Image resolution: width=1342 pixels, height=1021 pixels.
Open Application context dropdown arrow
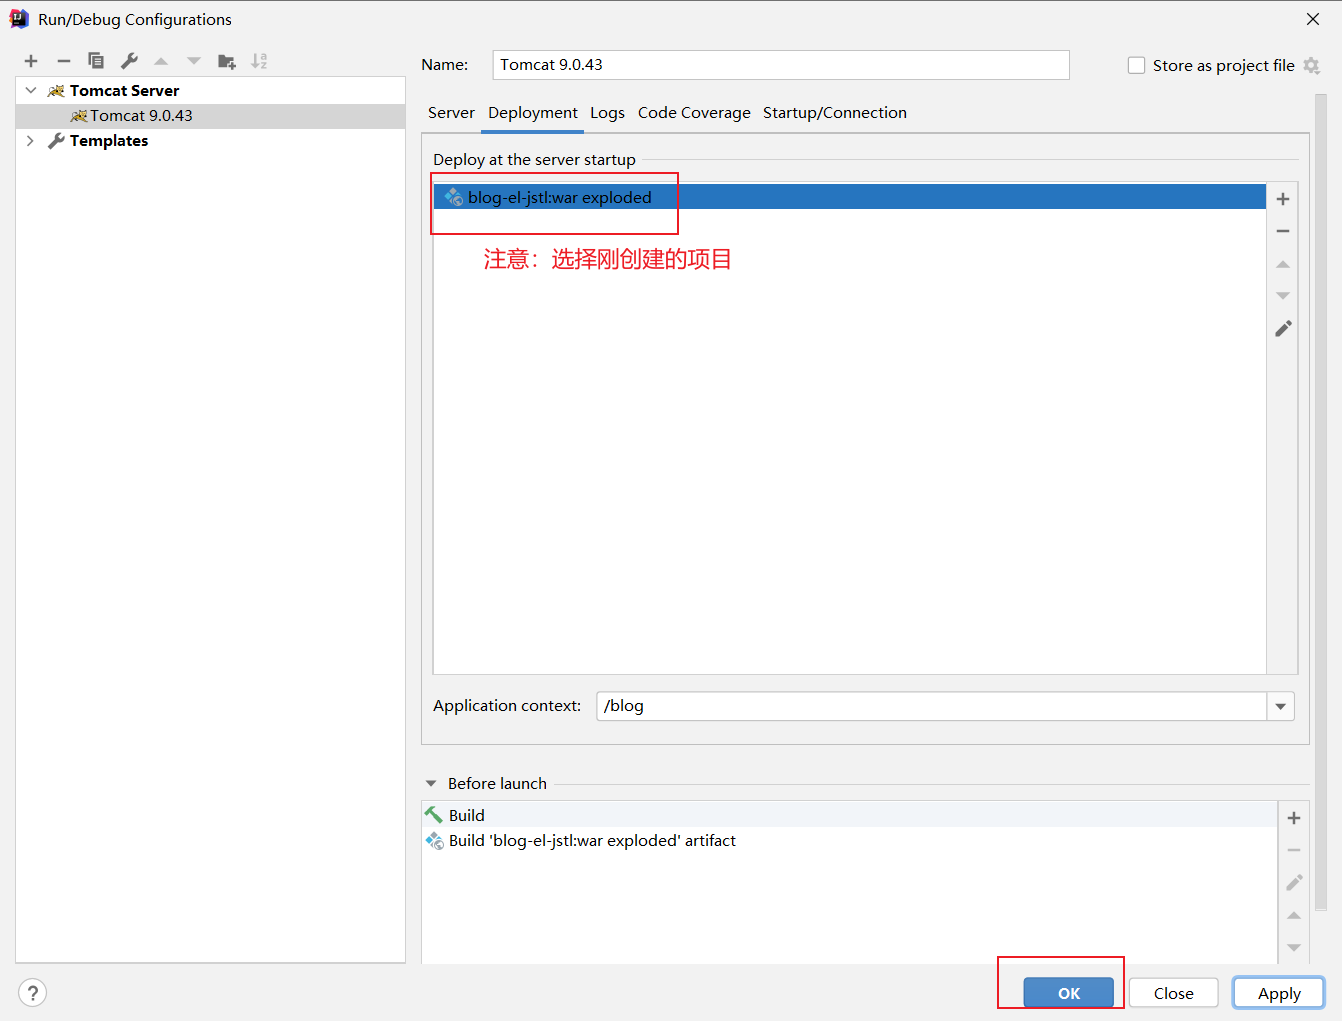point(1280,706)
